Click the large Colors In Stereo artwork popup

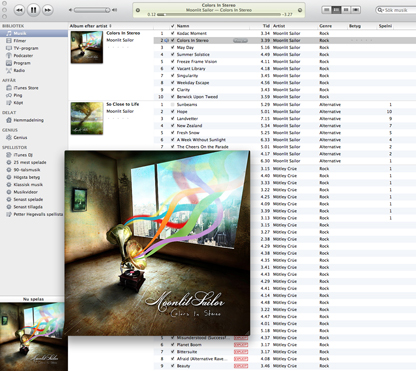(157, 243)
